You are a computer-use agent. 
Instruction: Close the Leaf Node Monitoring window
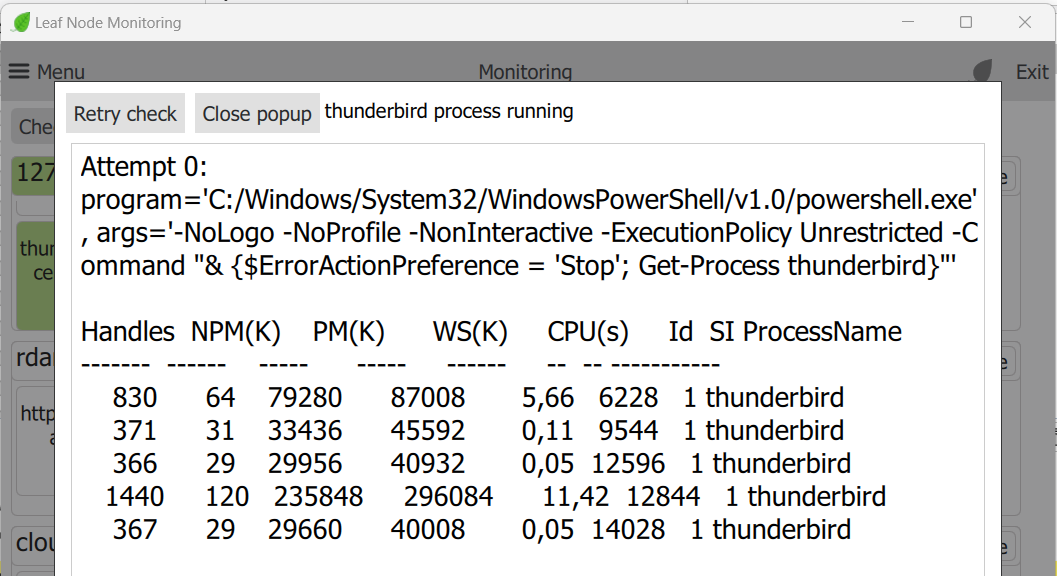(x=1024, y=22)
